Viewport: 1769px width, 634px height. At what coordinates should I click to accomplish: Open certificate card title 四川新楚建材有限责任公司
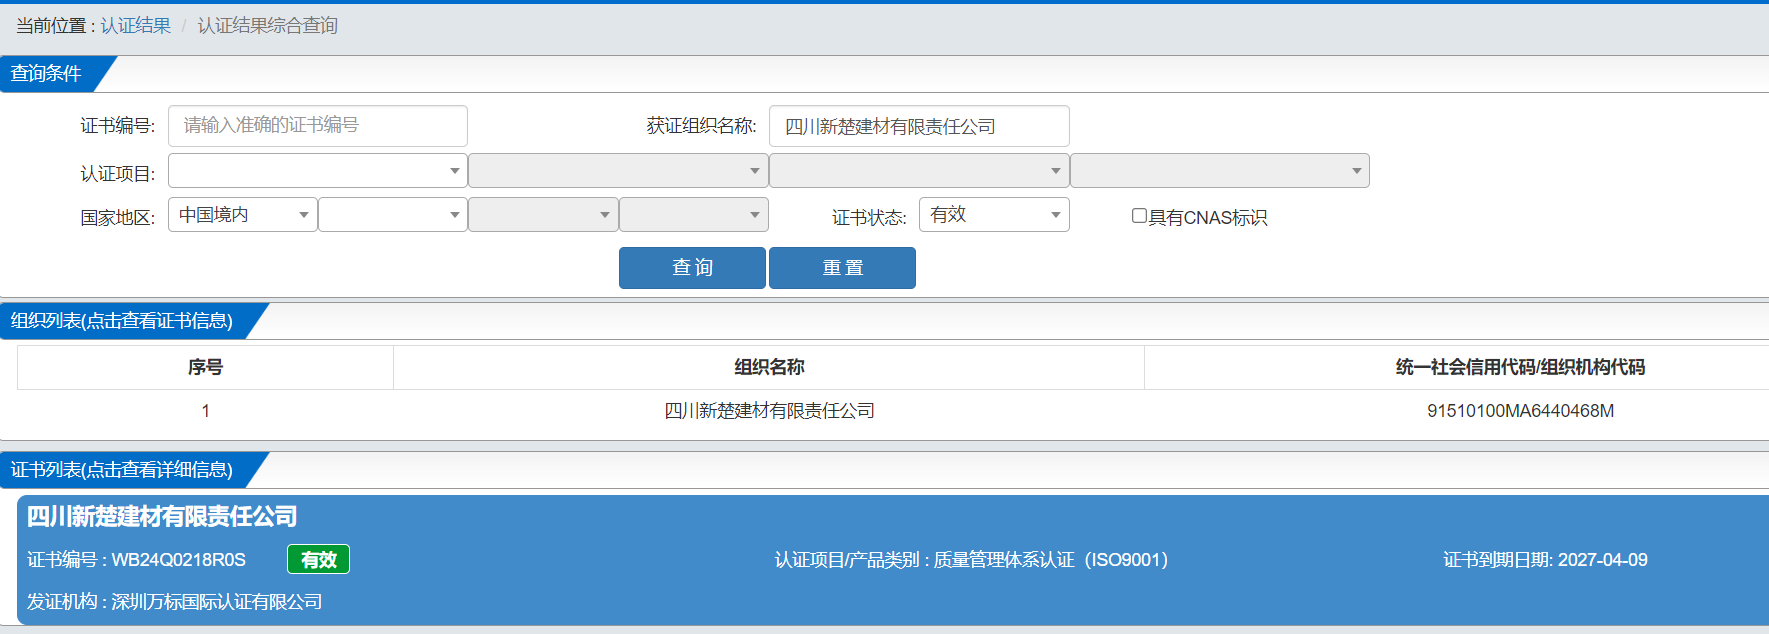(x=162, y=517)
